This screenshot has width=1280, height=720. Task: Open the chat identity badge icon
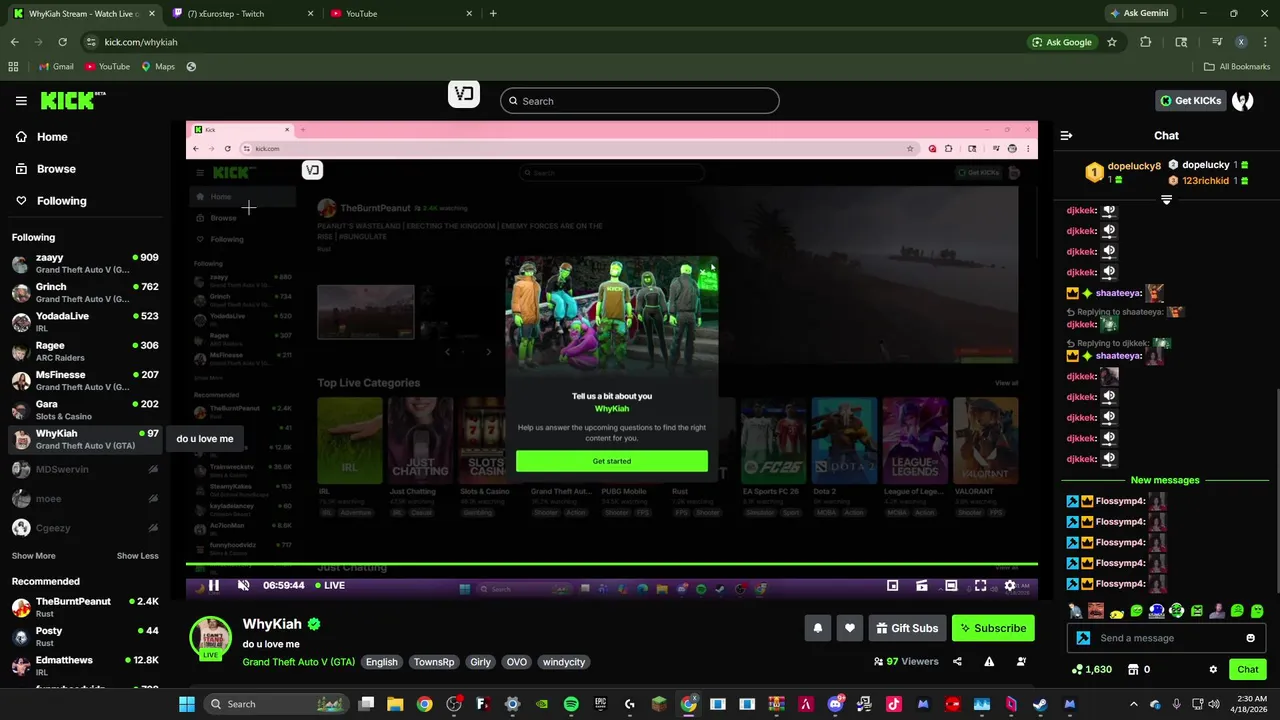click(1082, 638)
